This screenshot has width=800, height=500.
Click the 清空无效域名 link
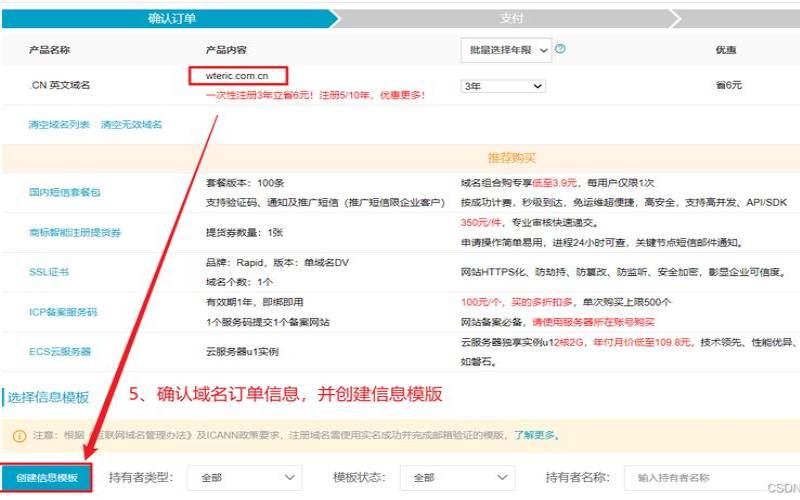point(131,124)
